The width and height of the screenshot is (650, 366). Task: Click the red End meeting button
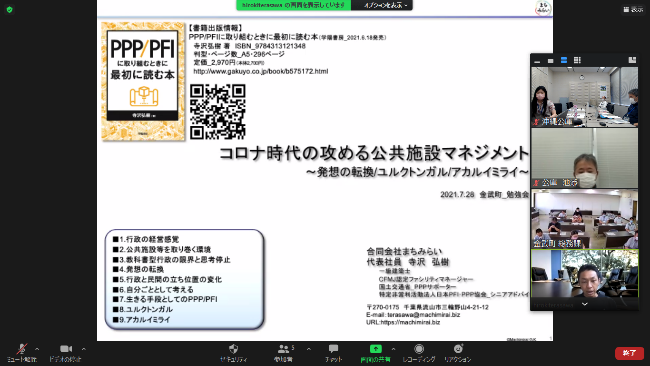(629, 353)
